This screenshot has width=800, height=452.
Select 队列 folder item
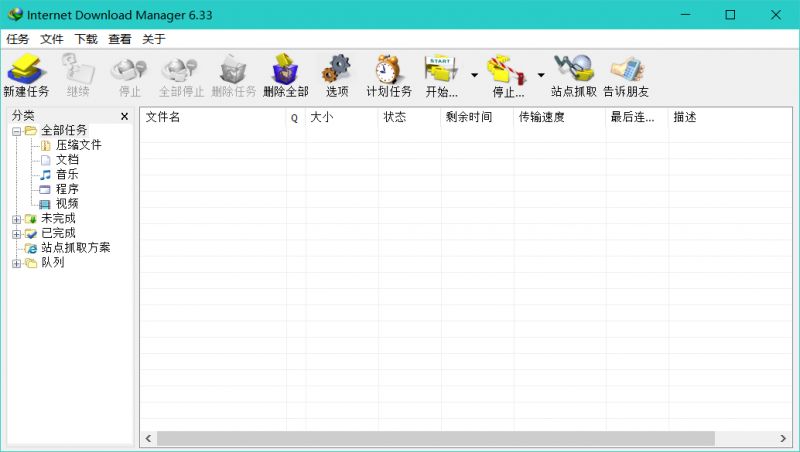click(x=53, y=262)
